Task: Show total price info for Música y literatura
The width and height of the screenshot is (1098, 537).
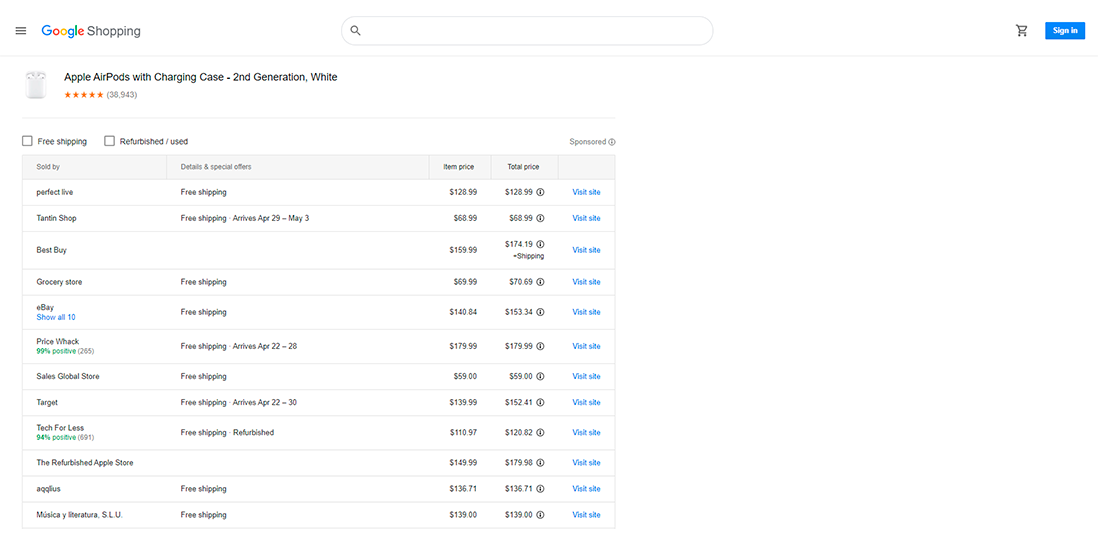Action: pos(541,515)
